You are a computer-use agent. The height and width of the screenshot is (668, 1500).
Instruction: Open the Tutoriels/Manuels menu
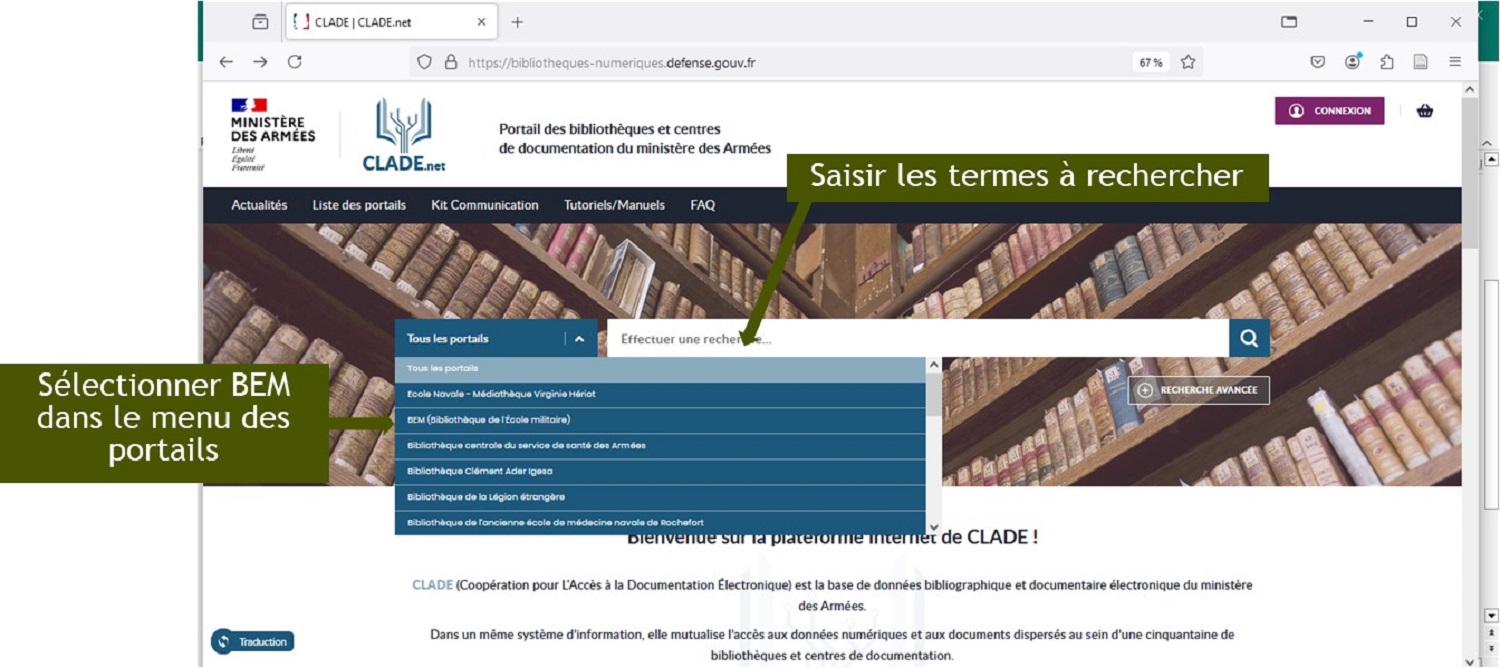tap(614, 205)
